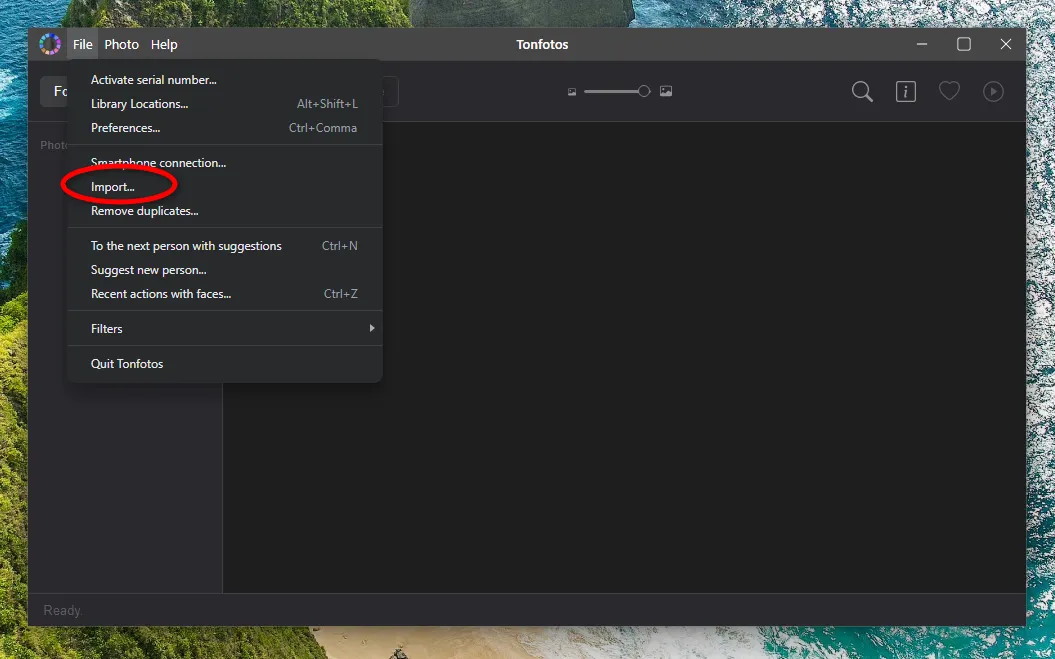Viewport: 1055px width, 659px height.
Task: Expand the Filters submenu
Action: coord(225,328)
